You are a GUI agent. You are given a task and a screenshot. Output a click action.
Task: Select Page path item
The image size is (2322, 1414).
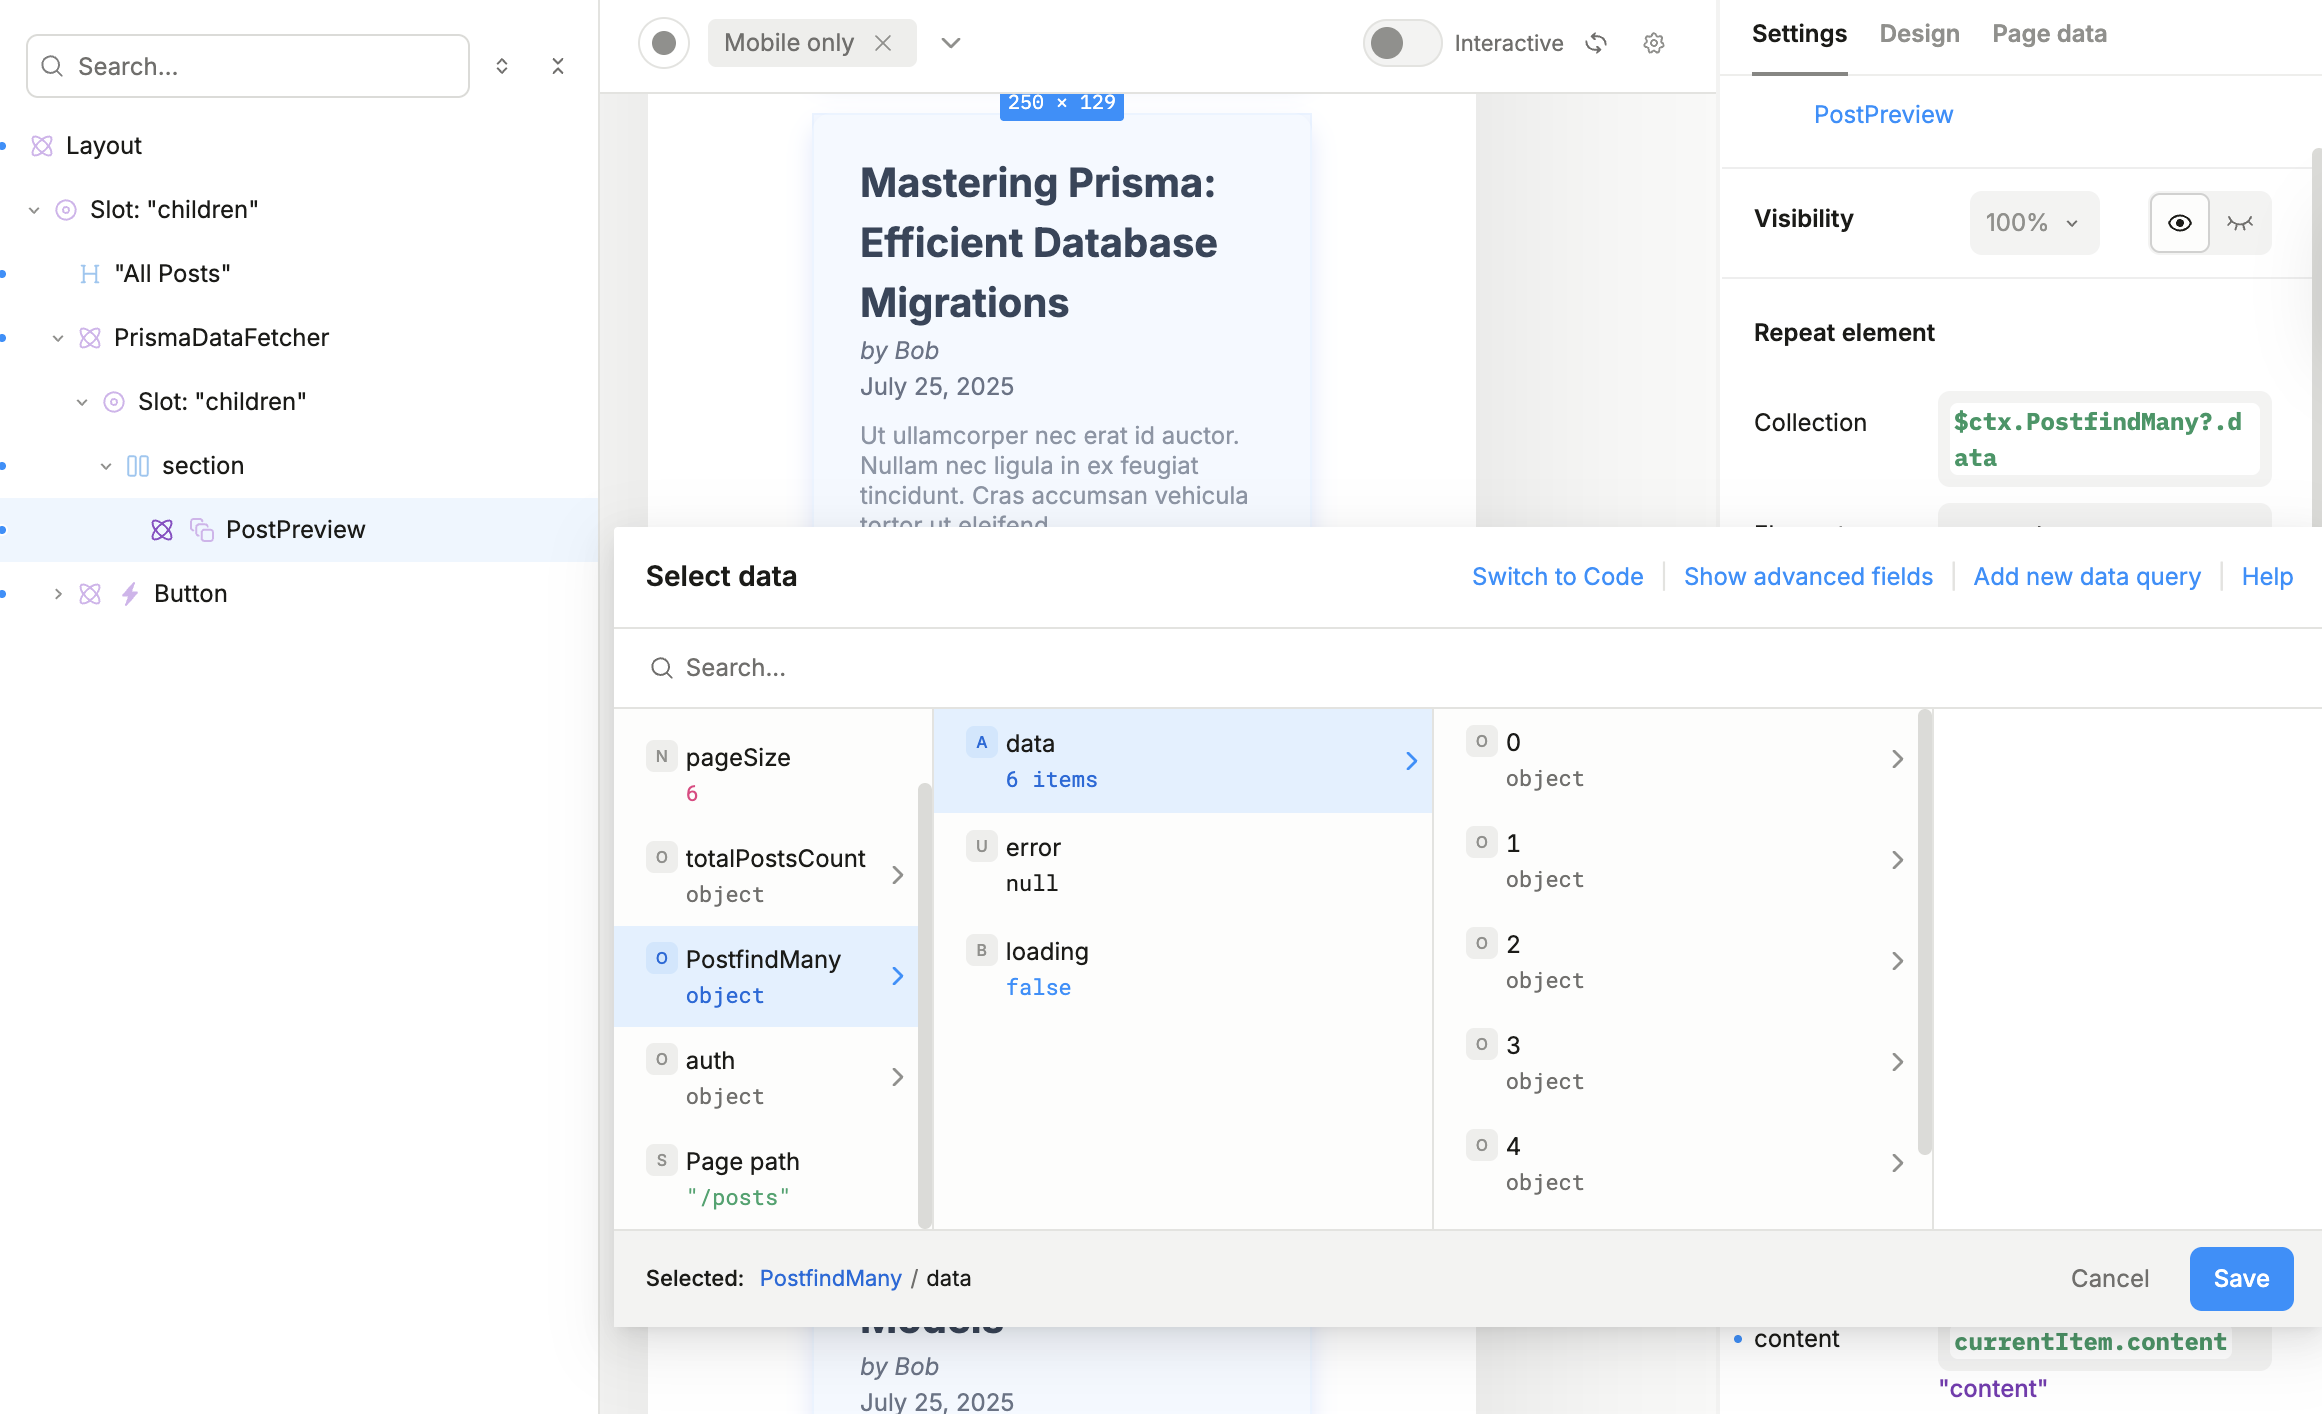tap(766, 1178)
